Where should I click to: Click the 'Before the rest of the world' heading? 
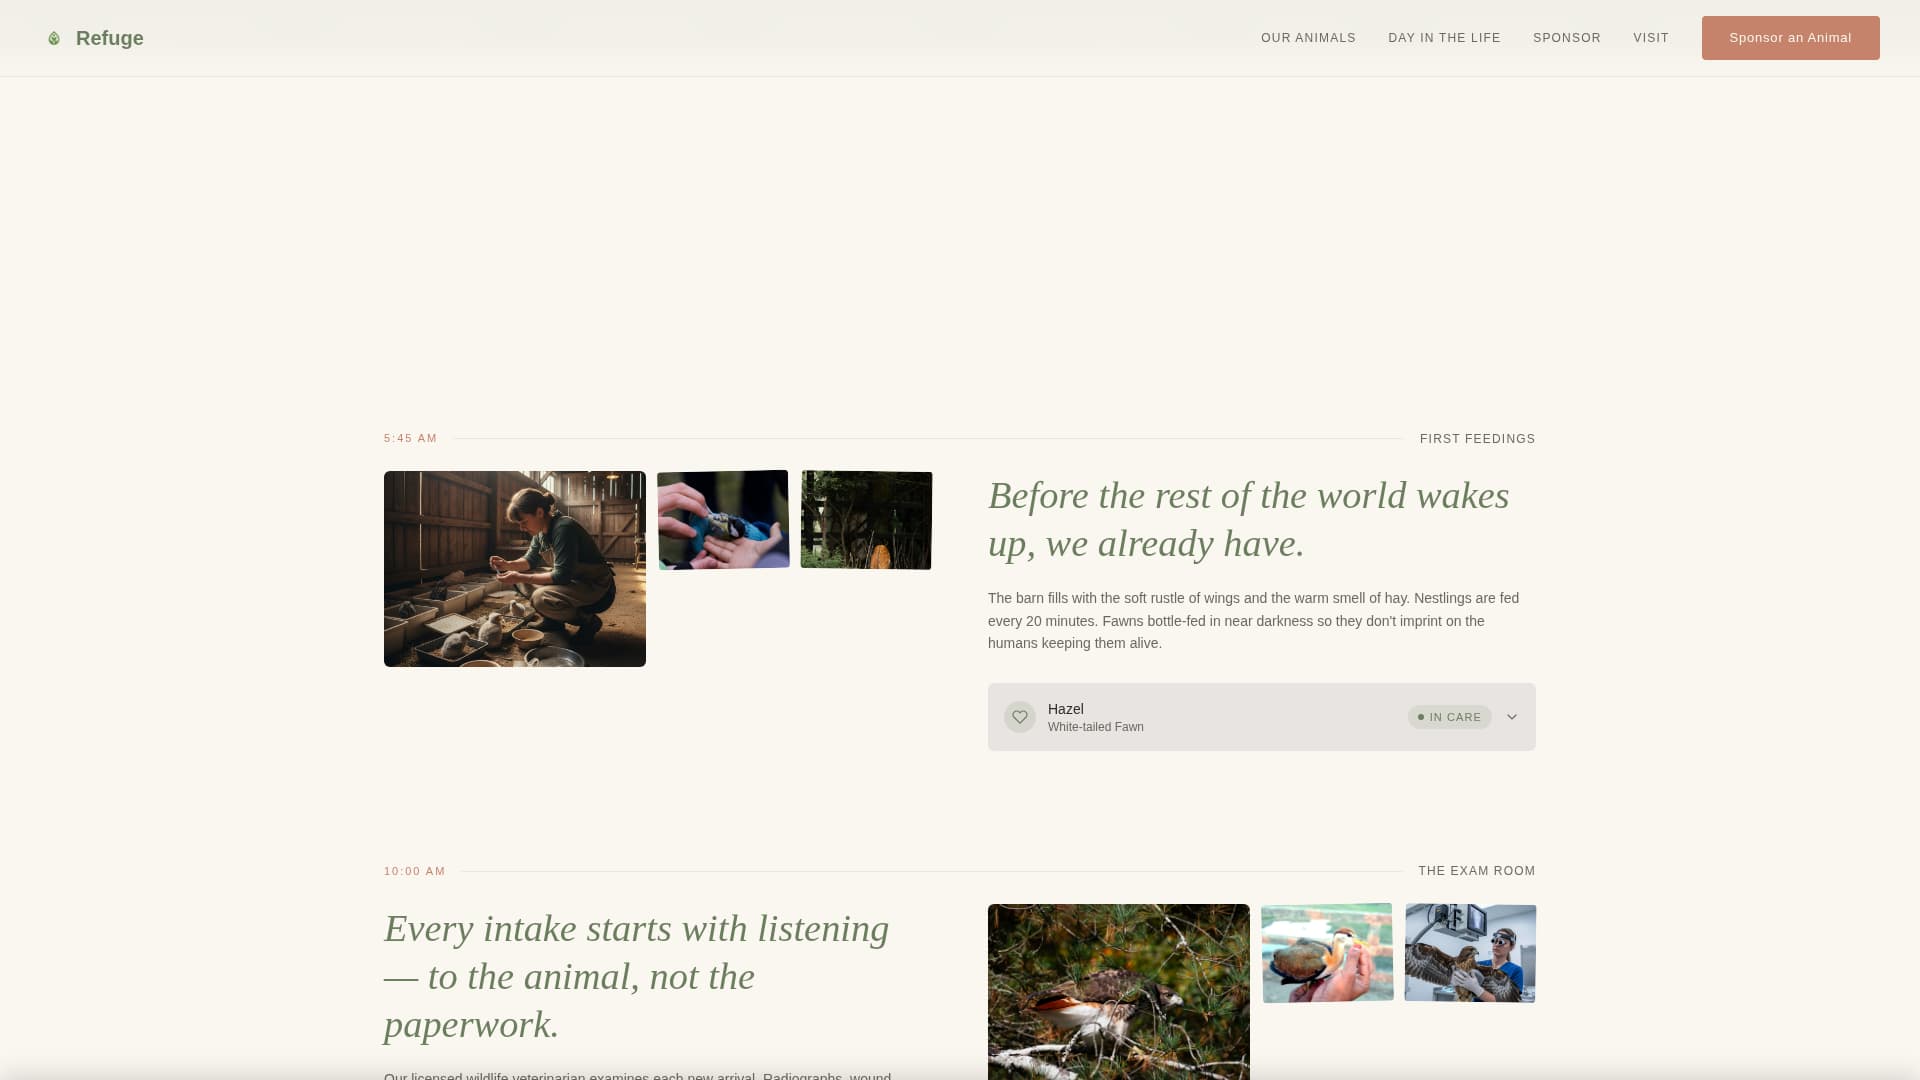(x=1249, y=520)
